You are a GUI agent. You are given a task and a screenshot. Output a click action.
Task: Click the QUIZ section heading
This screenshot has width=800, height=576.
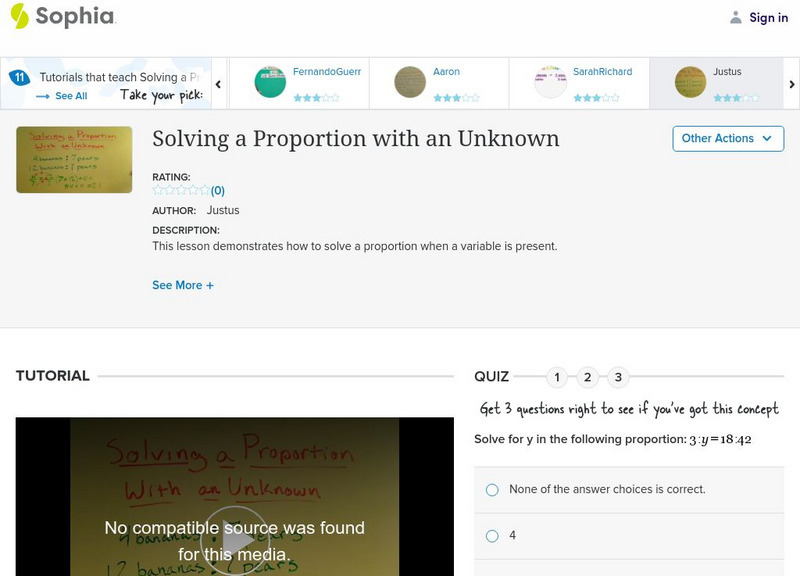tap(491, 377)
